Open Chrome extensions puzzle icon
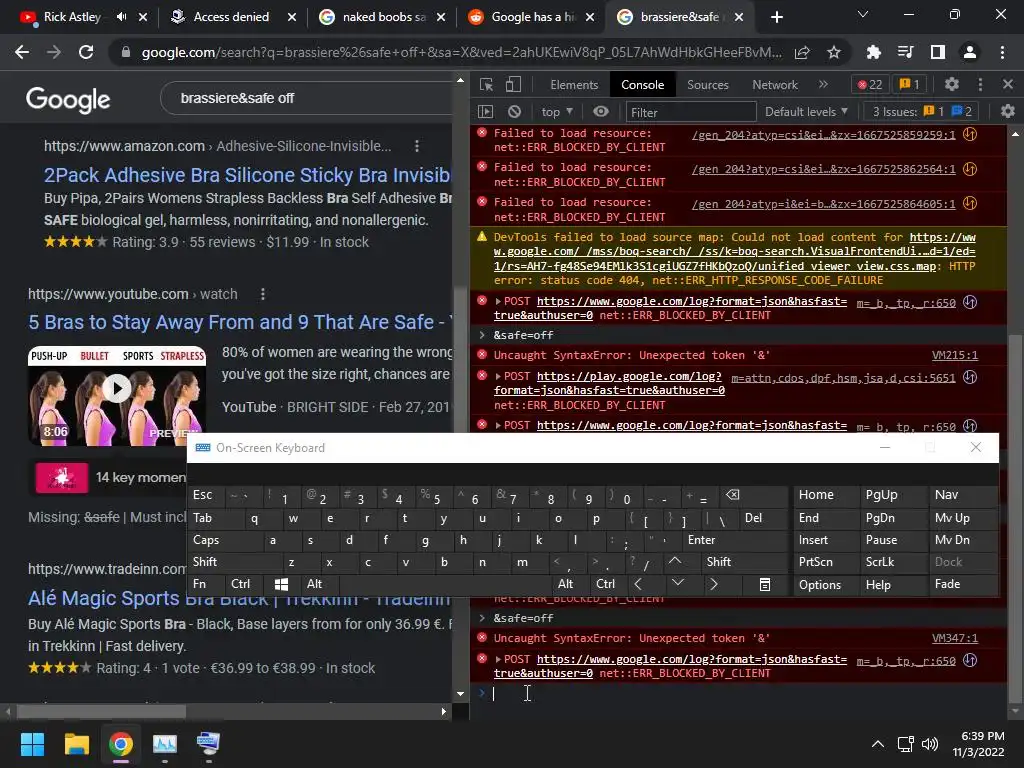 pos(873,52)
